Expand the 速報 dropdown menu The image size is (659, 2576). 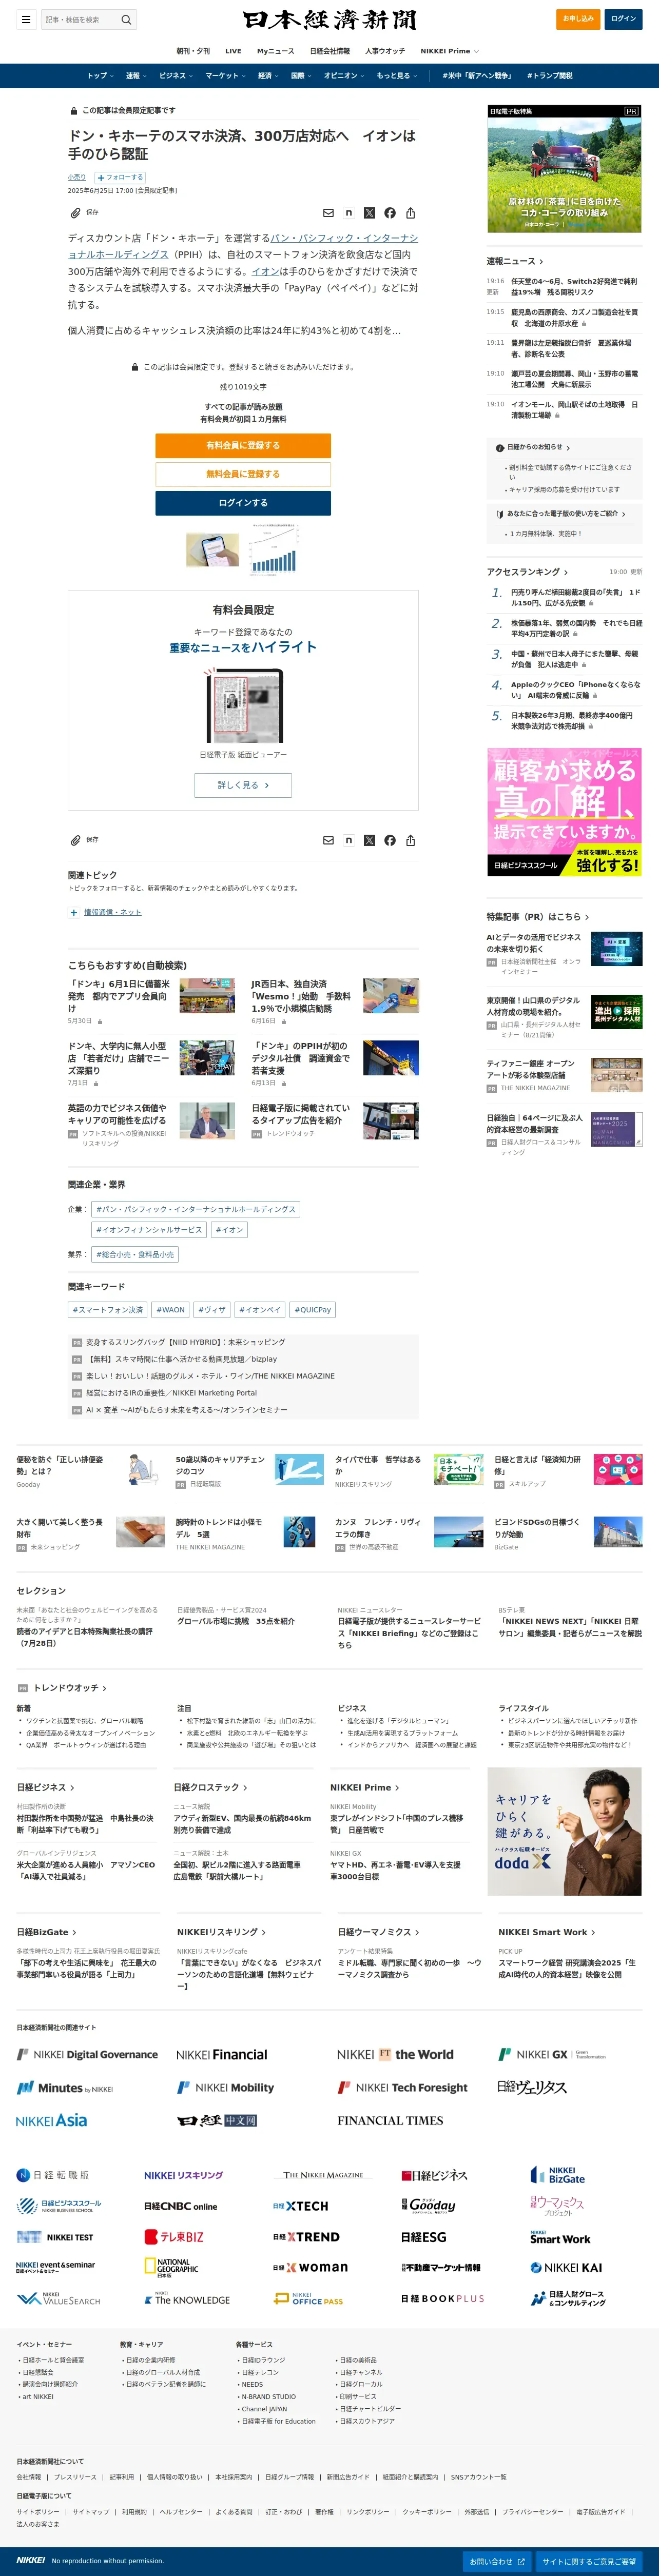[136, 76]
